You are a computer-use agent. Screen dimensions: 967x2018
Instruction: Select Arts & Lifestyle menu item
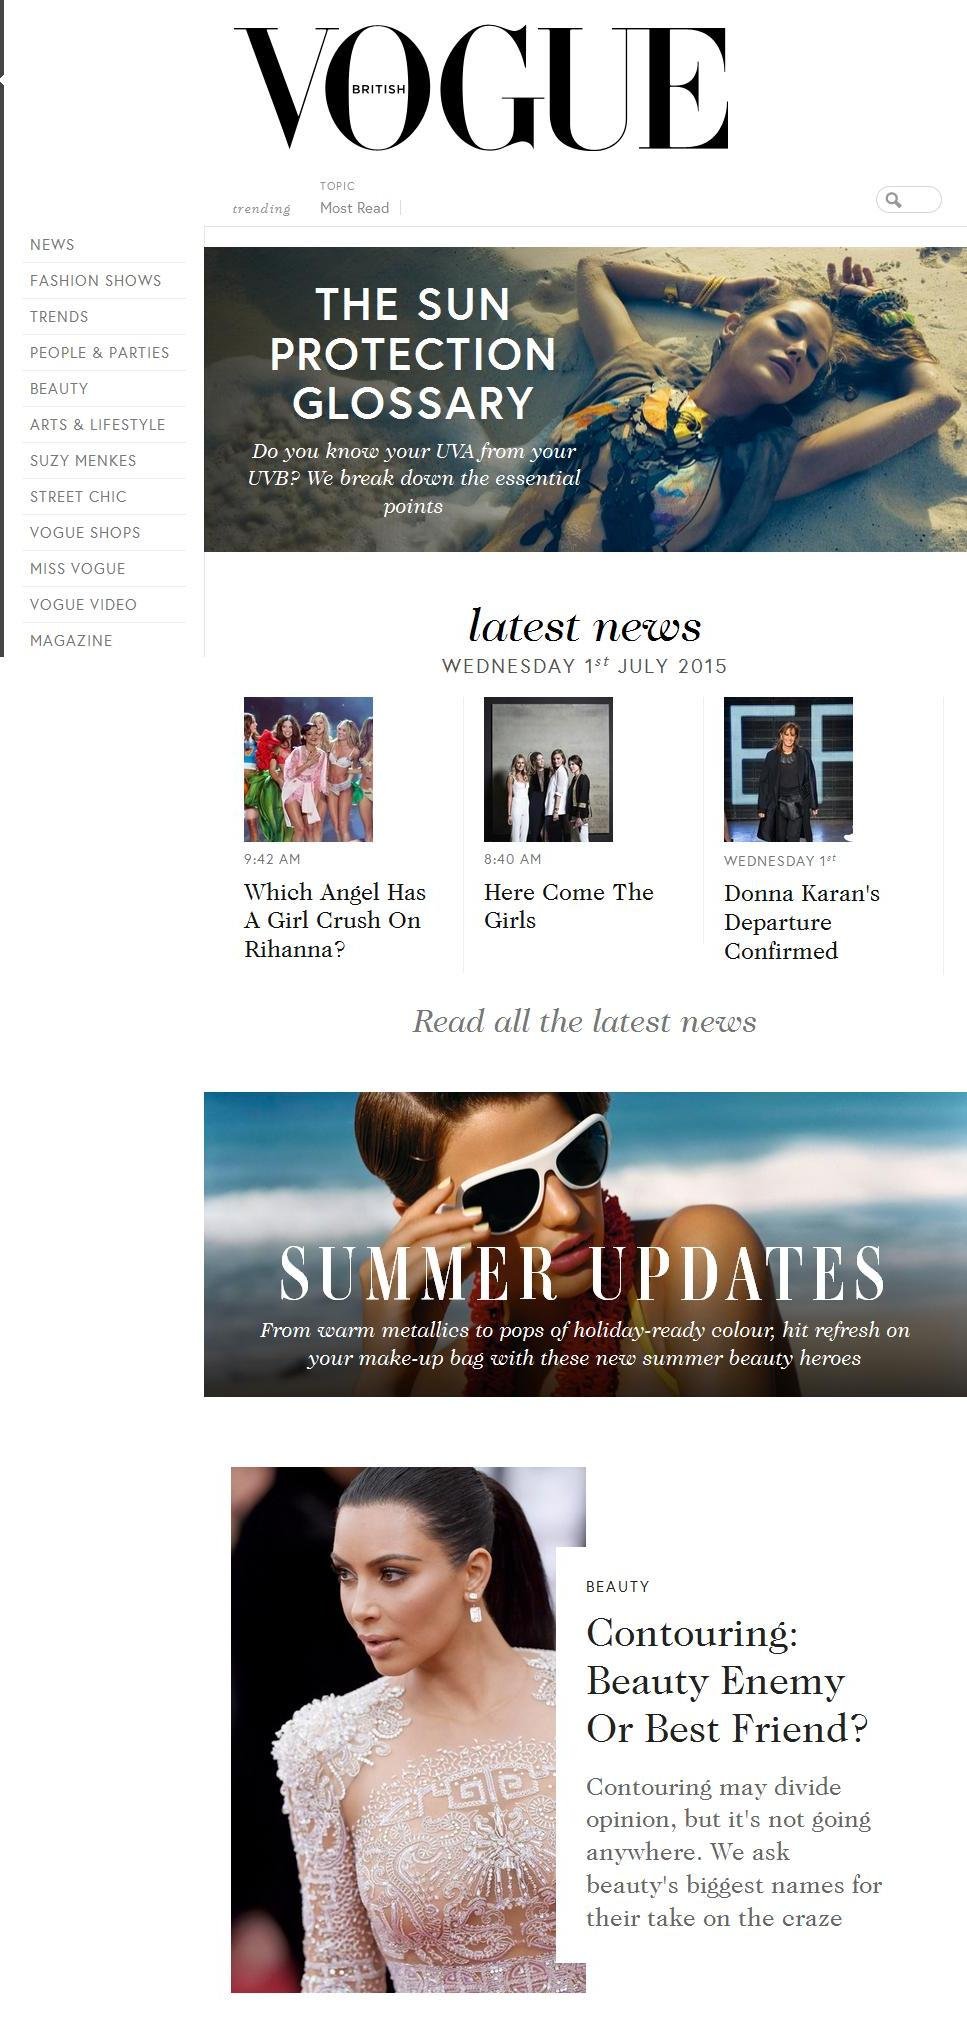pyautogui.click(x=98, y=425)
